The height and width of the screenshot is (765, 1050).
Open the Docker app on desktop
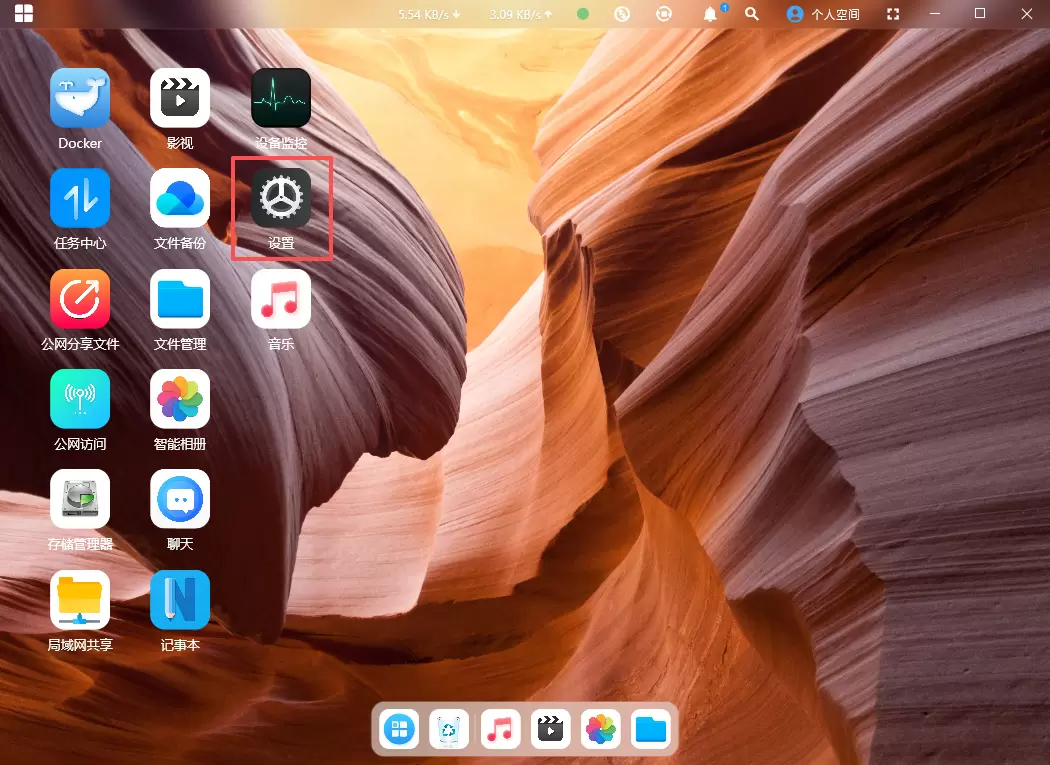click(x=80, y=98)
